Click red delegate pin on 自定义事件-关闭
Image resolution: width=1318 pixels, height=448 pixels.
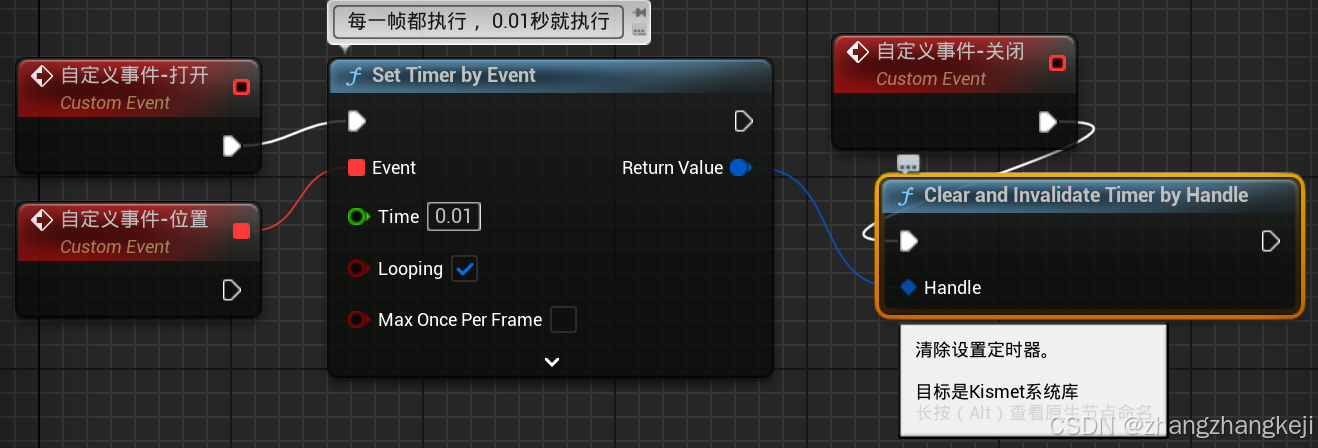1057,64
